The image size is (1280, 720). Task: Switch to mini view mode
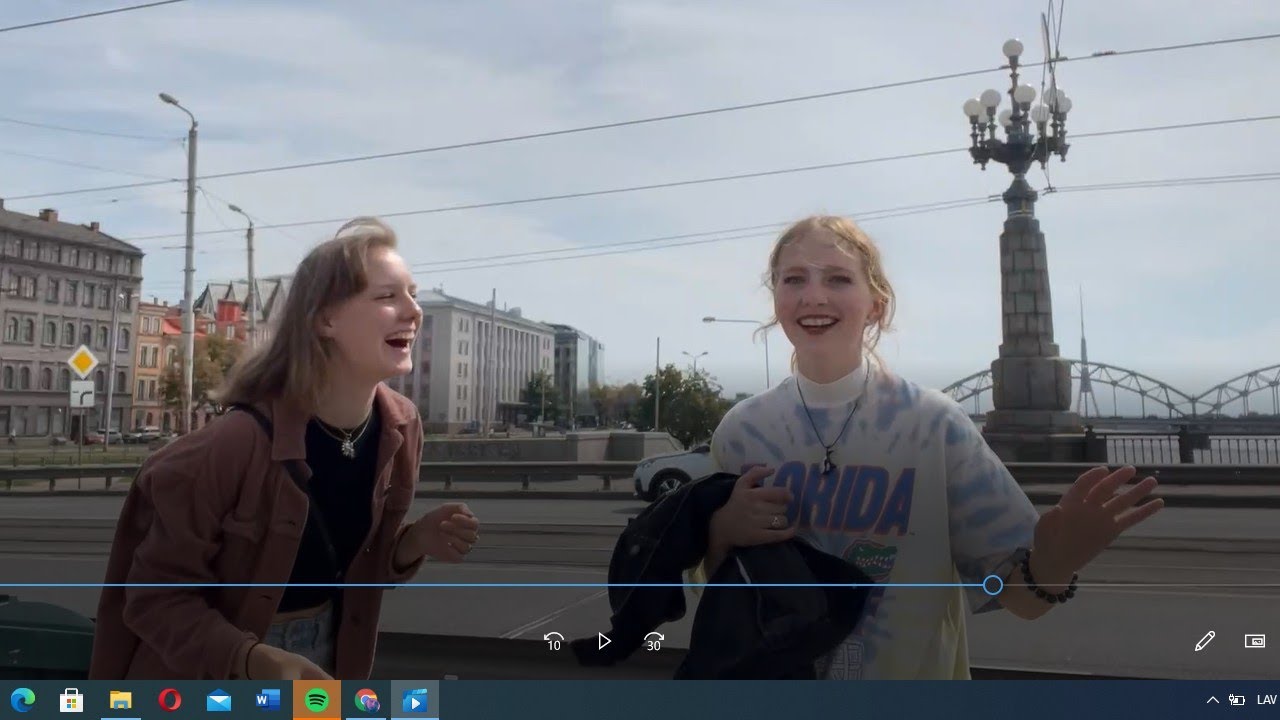tap(1255, 641)
